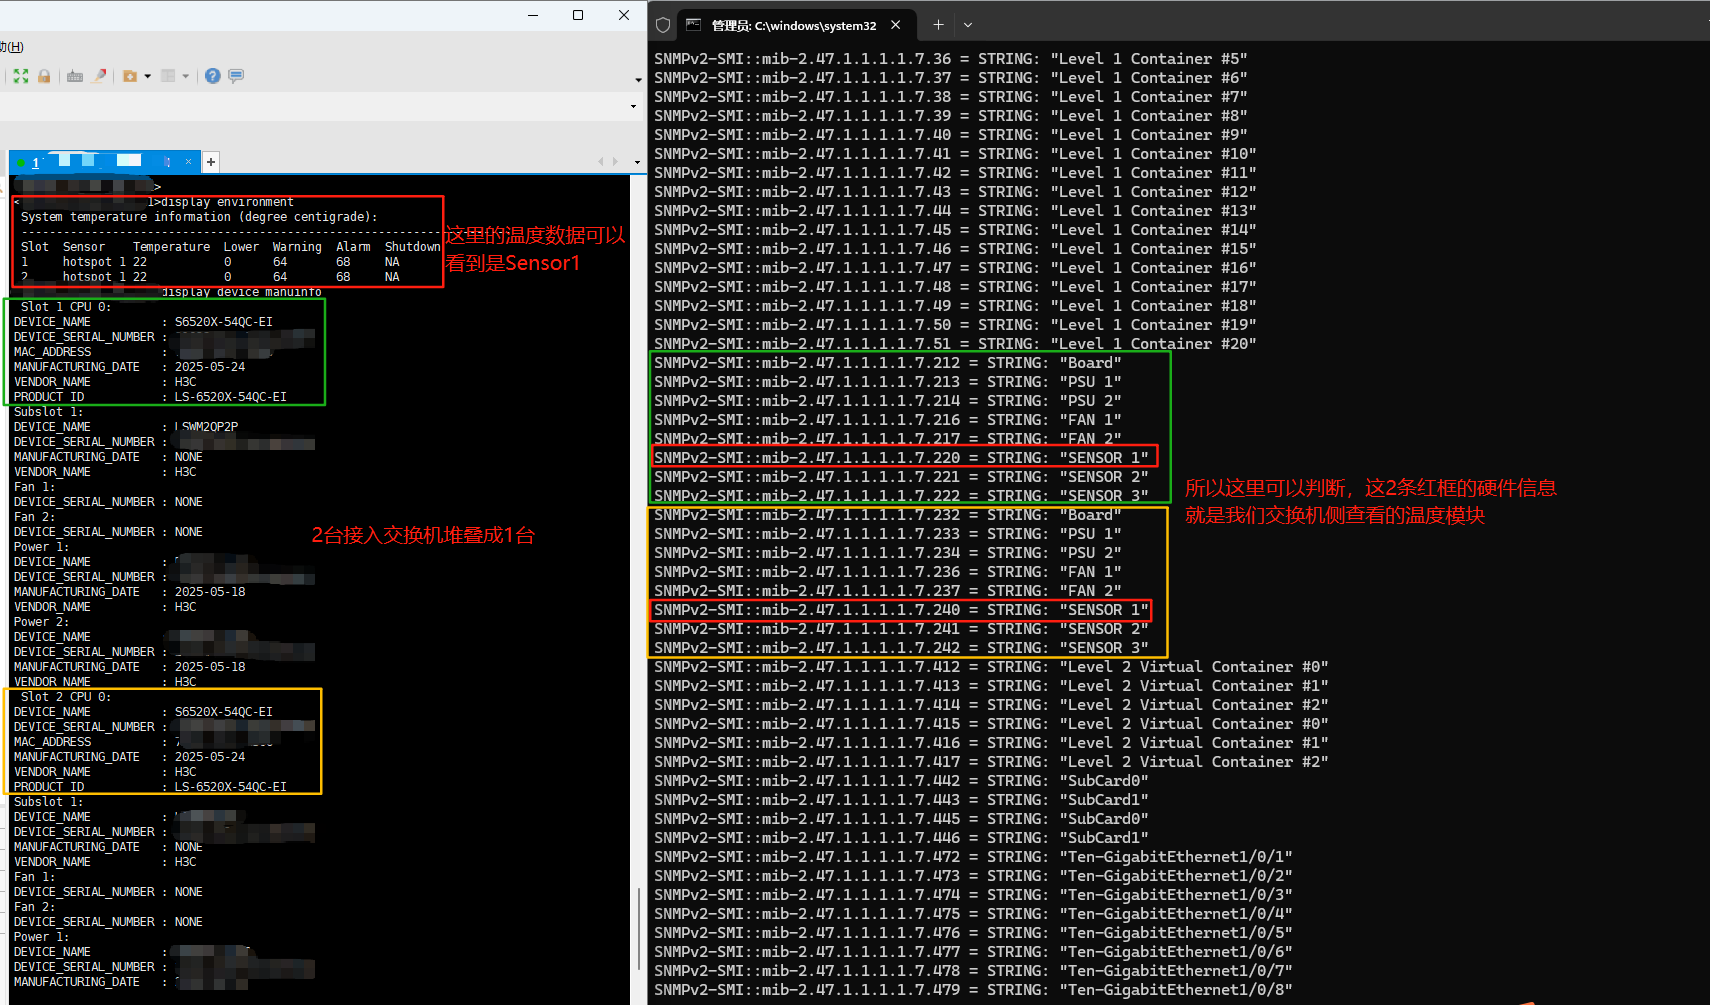Click the chat bubble feedback icon
This screenshot has width=1710, height=1005.
[x=236, y=76]
